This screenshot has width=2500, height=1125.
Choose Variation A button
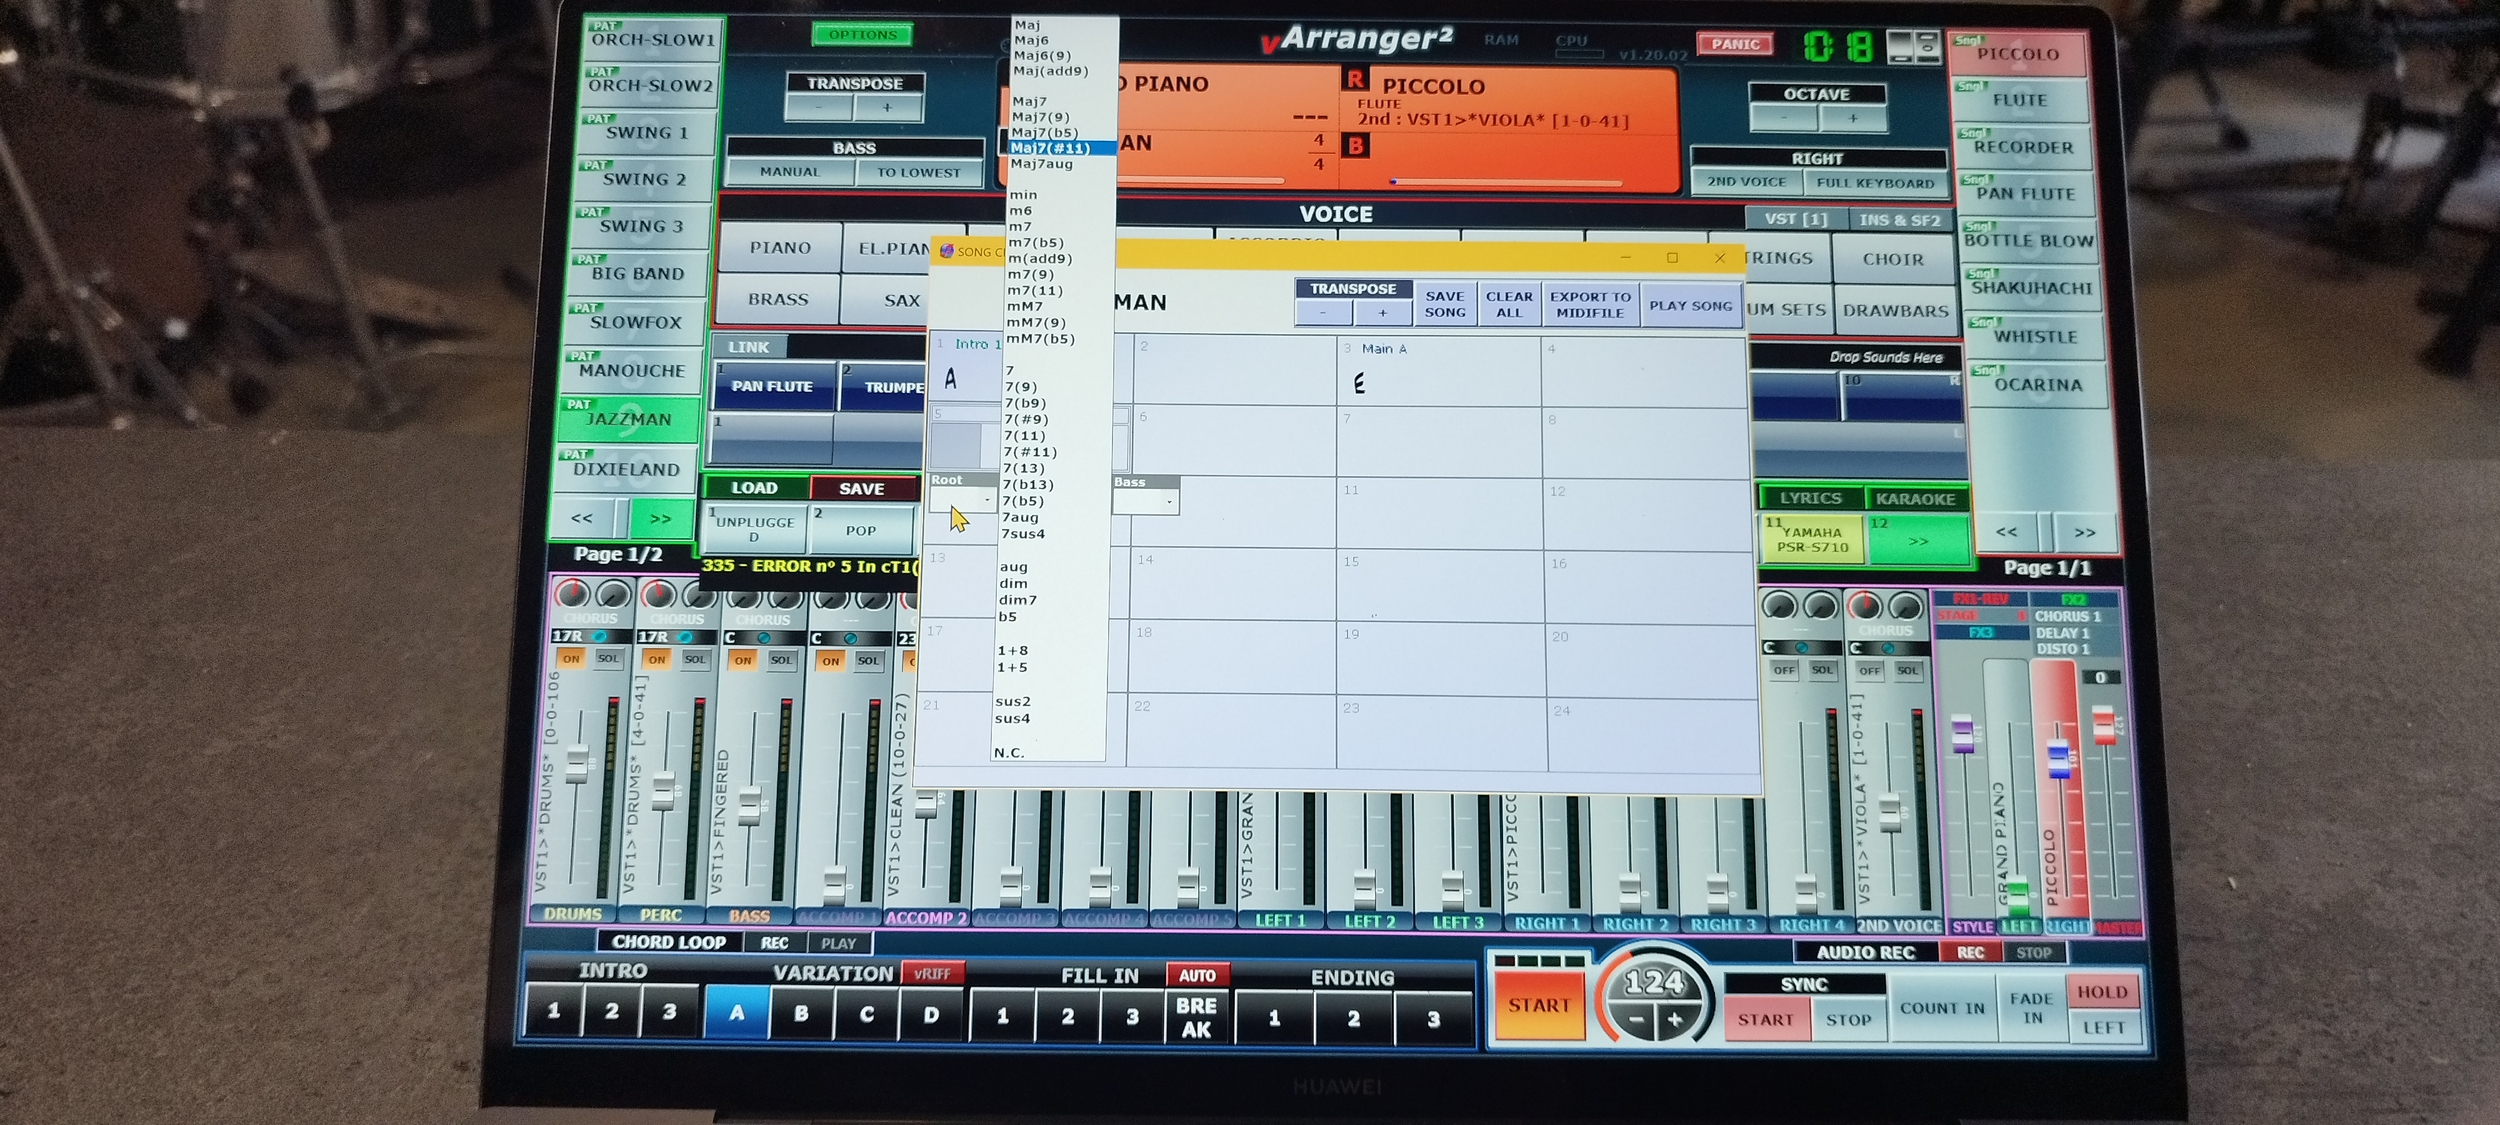click(x=737, y=1012)
